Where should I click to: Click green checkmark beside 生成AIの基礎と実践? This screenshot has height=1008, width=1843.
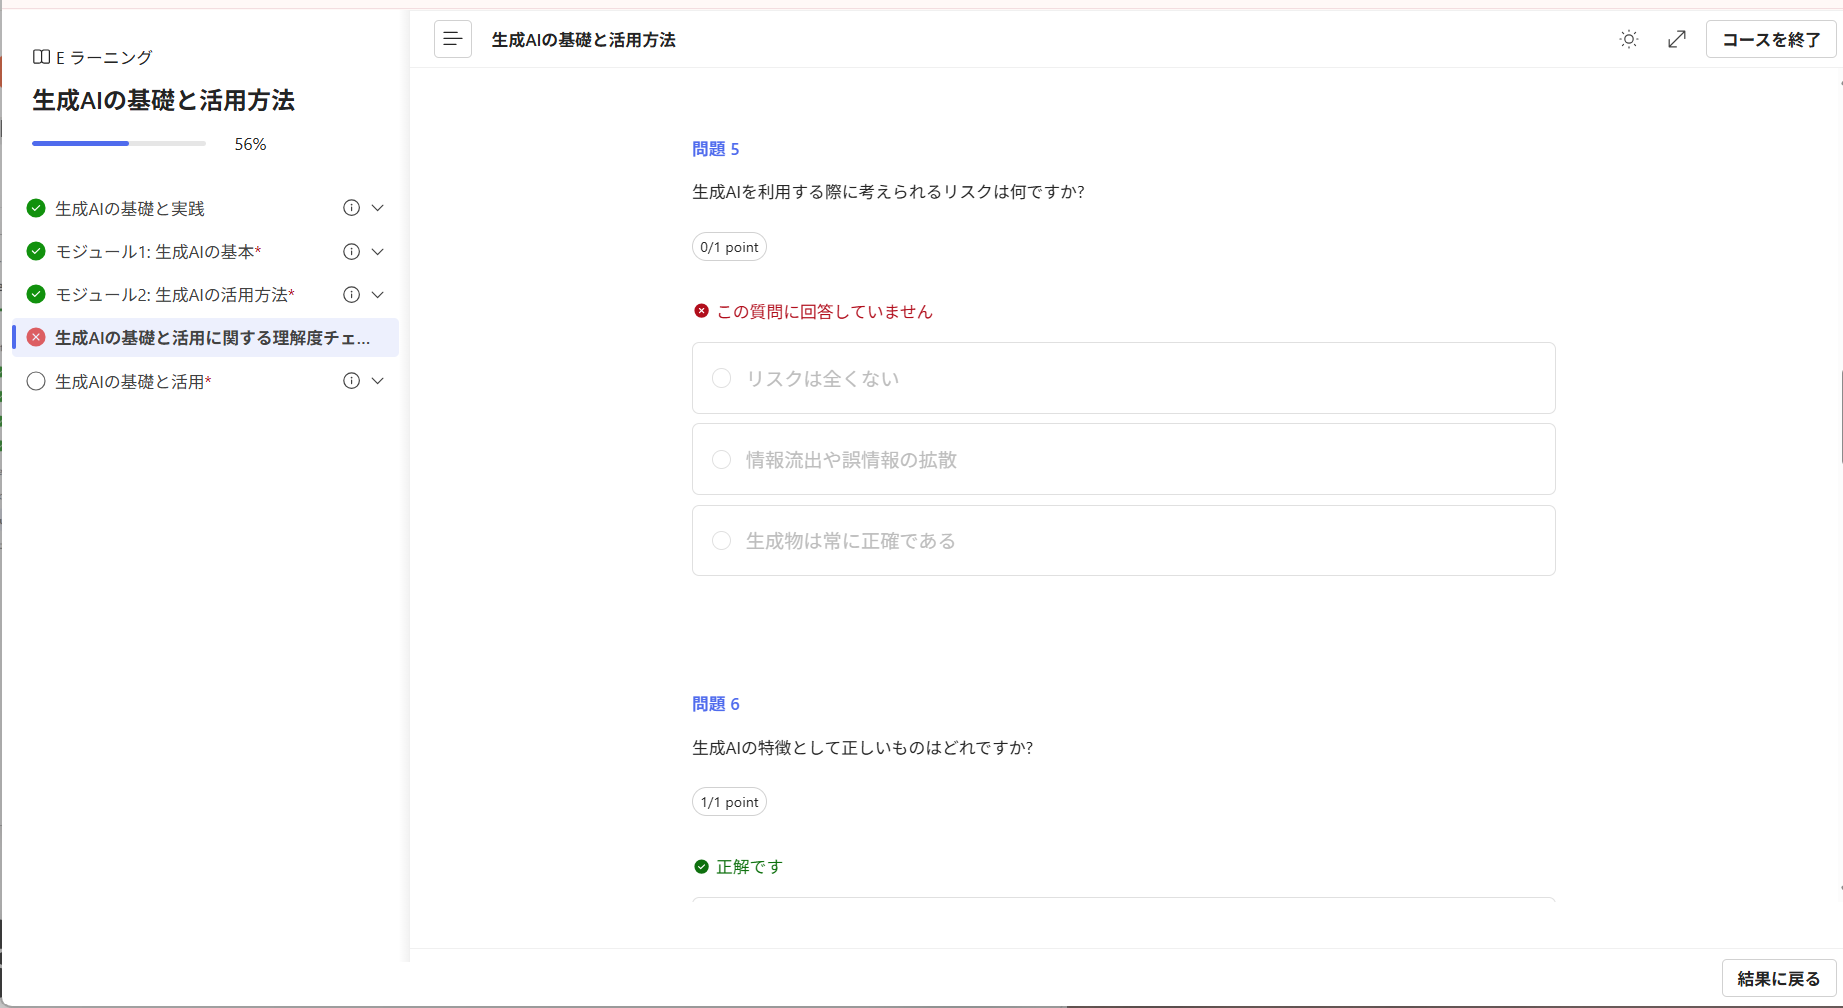[36, 208]
